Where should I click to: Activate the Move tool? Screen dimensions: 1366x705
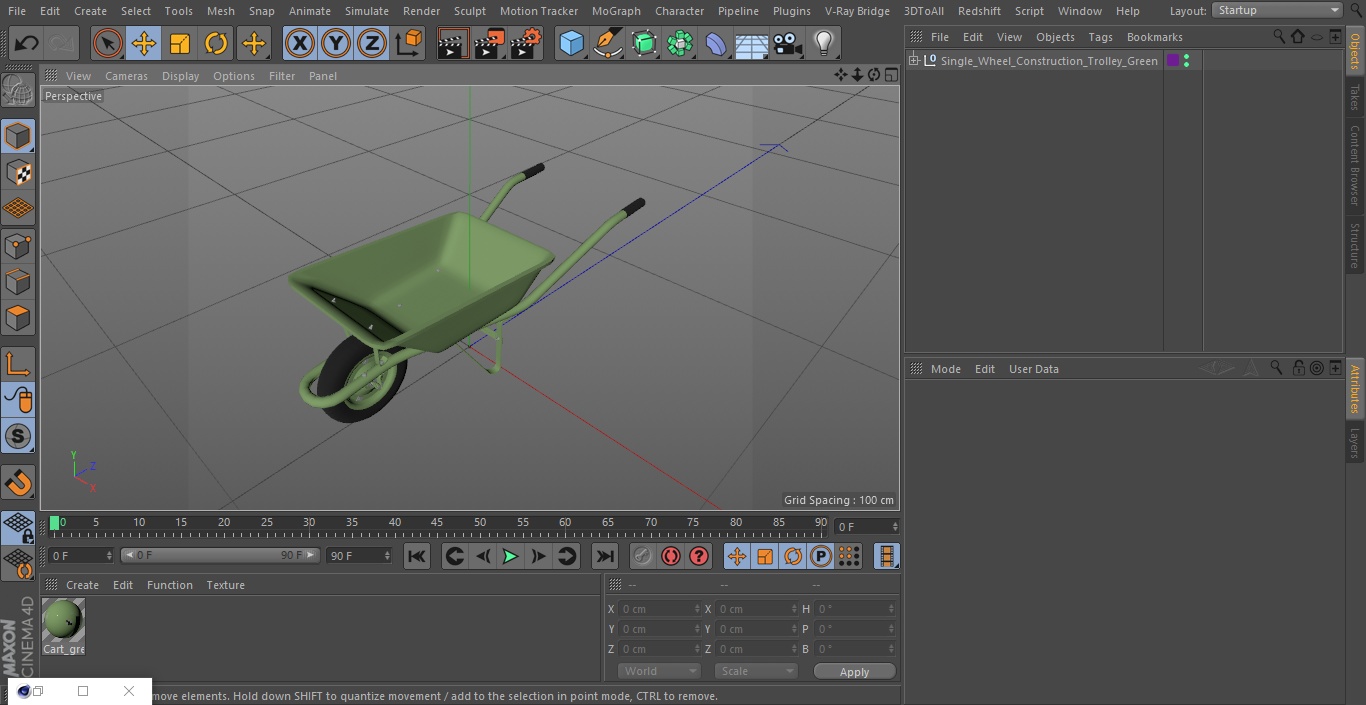(143, 43)
